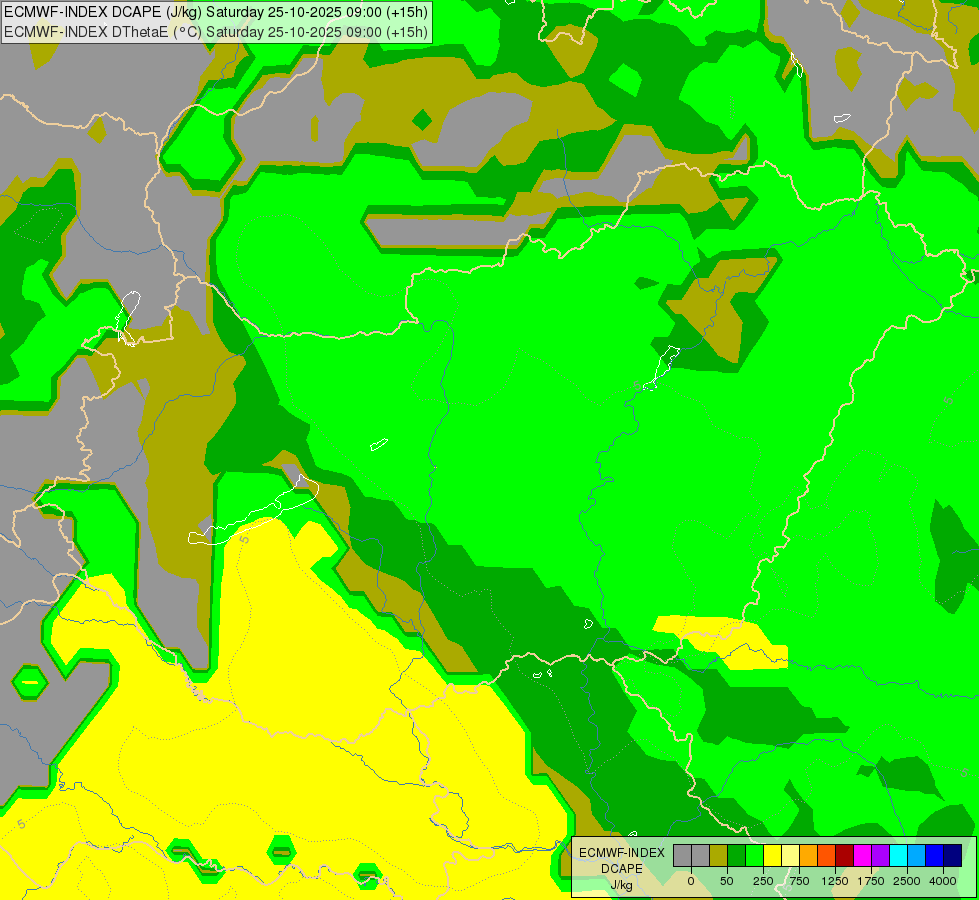
Task: Click the magenta legend swatch
Action: (x=862, y=855)
